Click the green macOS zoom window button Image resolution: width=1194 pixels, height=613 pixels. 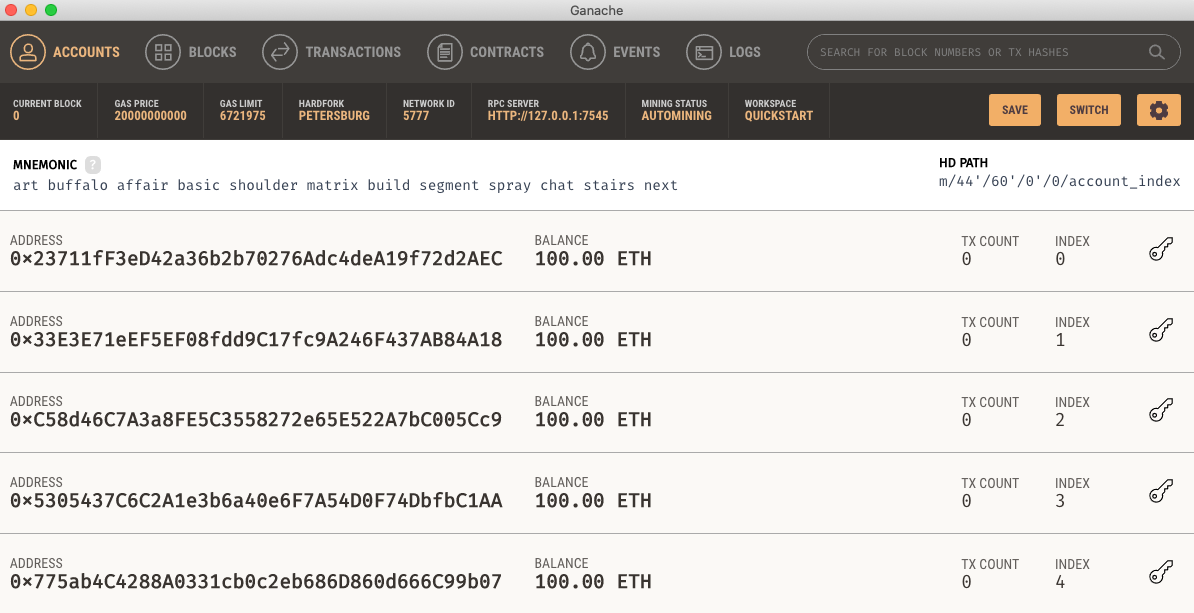pyautogui.click(x=51, y=10)
